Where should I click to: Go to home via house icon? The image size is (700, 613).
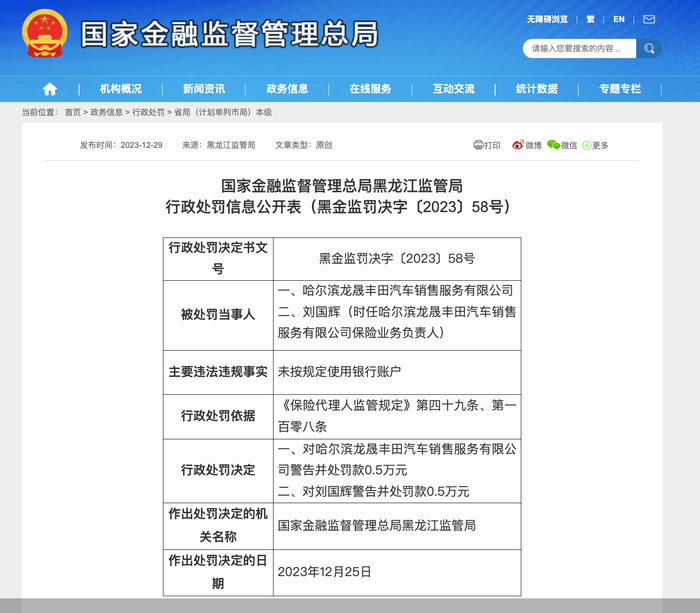click(x=50, y=89)
